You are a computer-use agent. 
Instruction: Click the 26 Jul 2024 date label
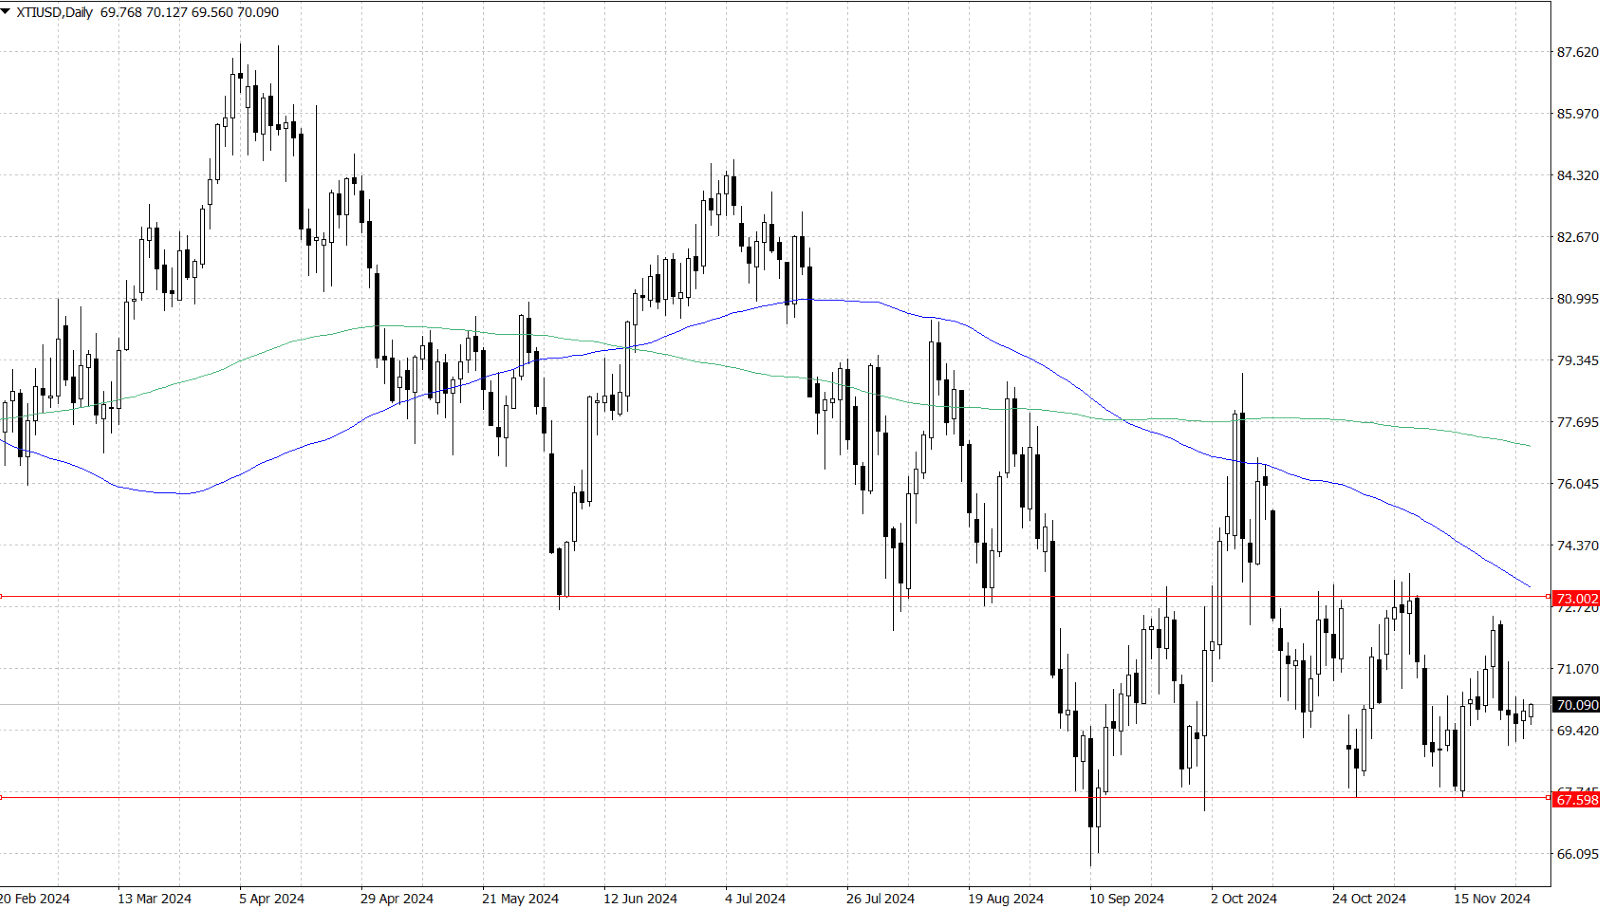[x=880, y=898]
